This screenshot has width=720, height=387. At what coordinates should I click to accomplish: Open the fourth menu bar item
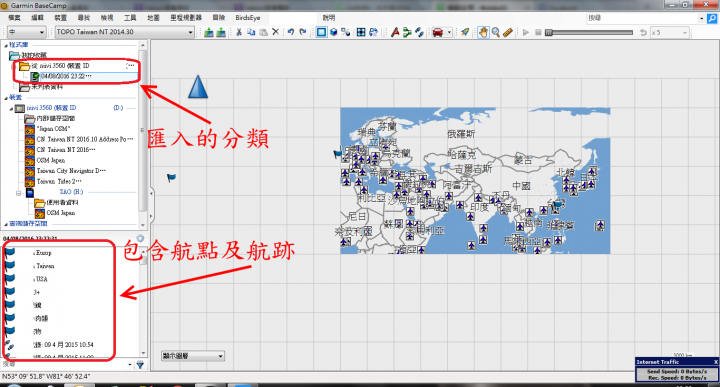click(x=84, y=17)
